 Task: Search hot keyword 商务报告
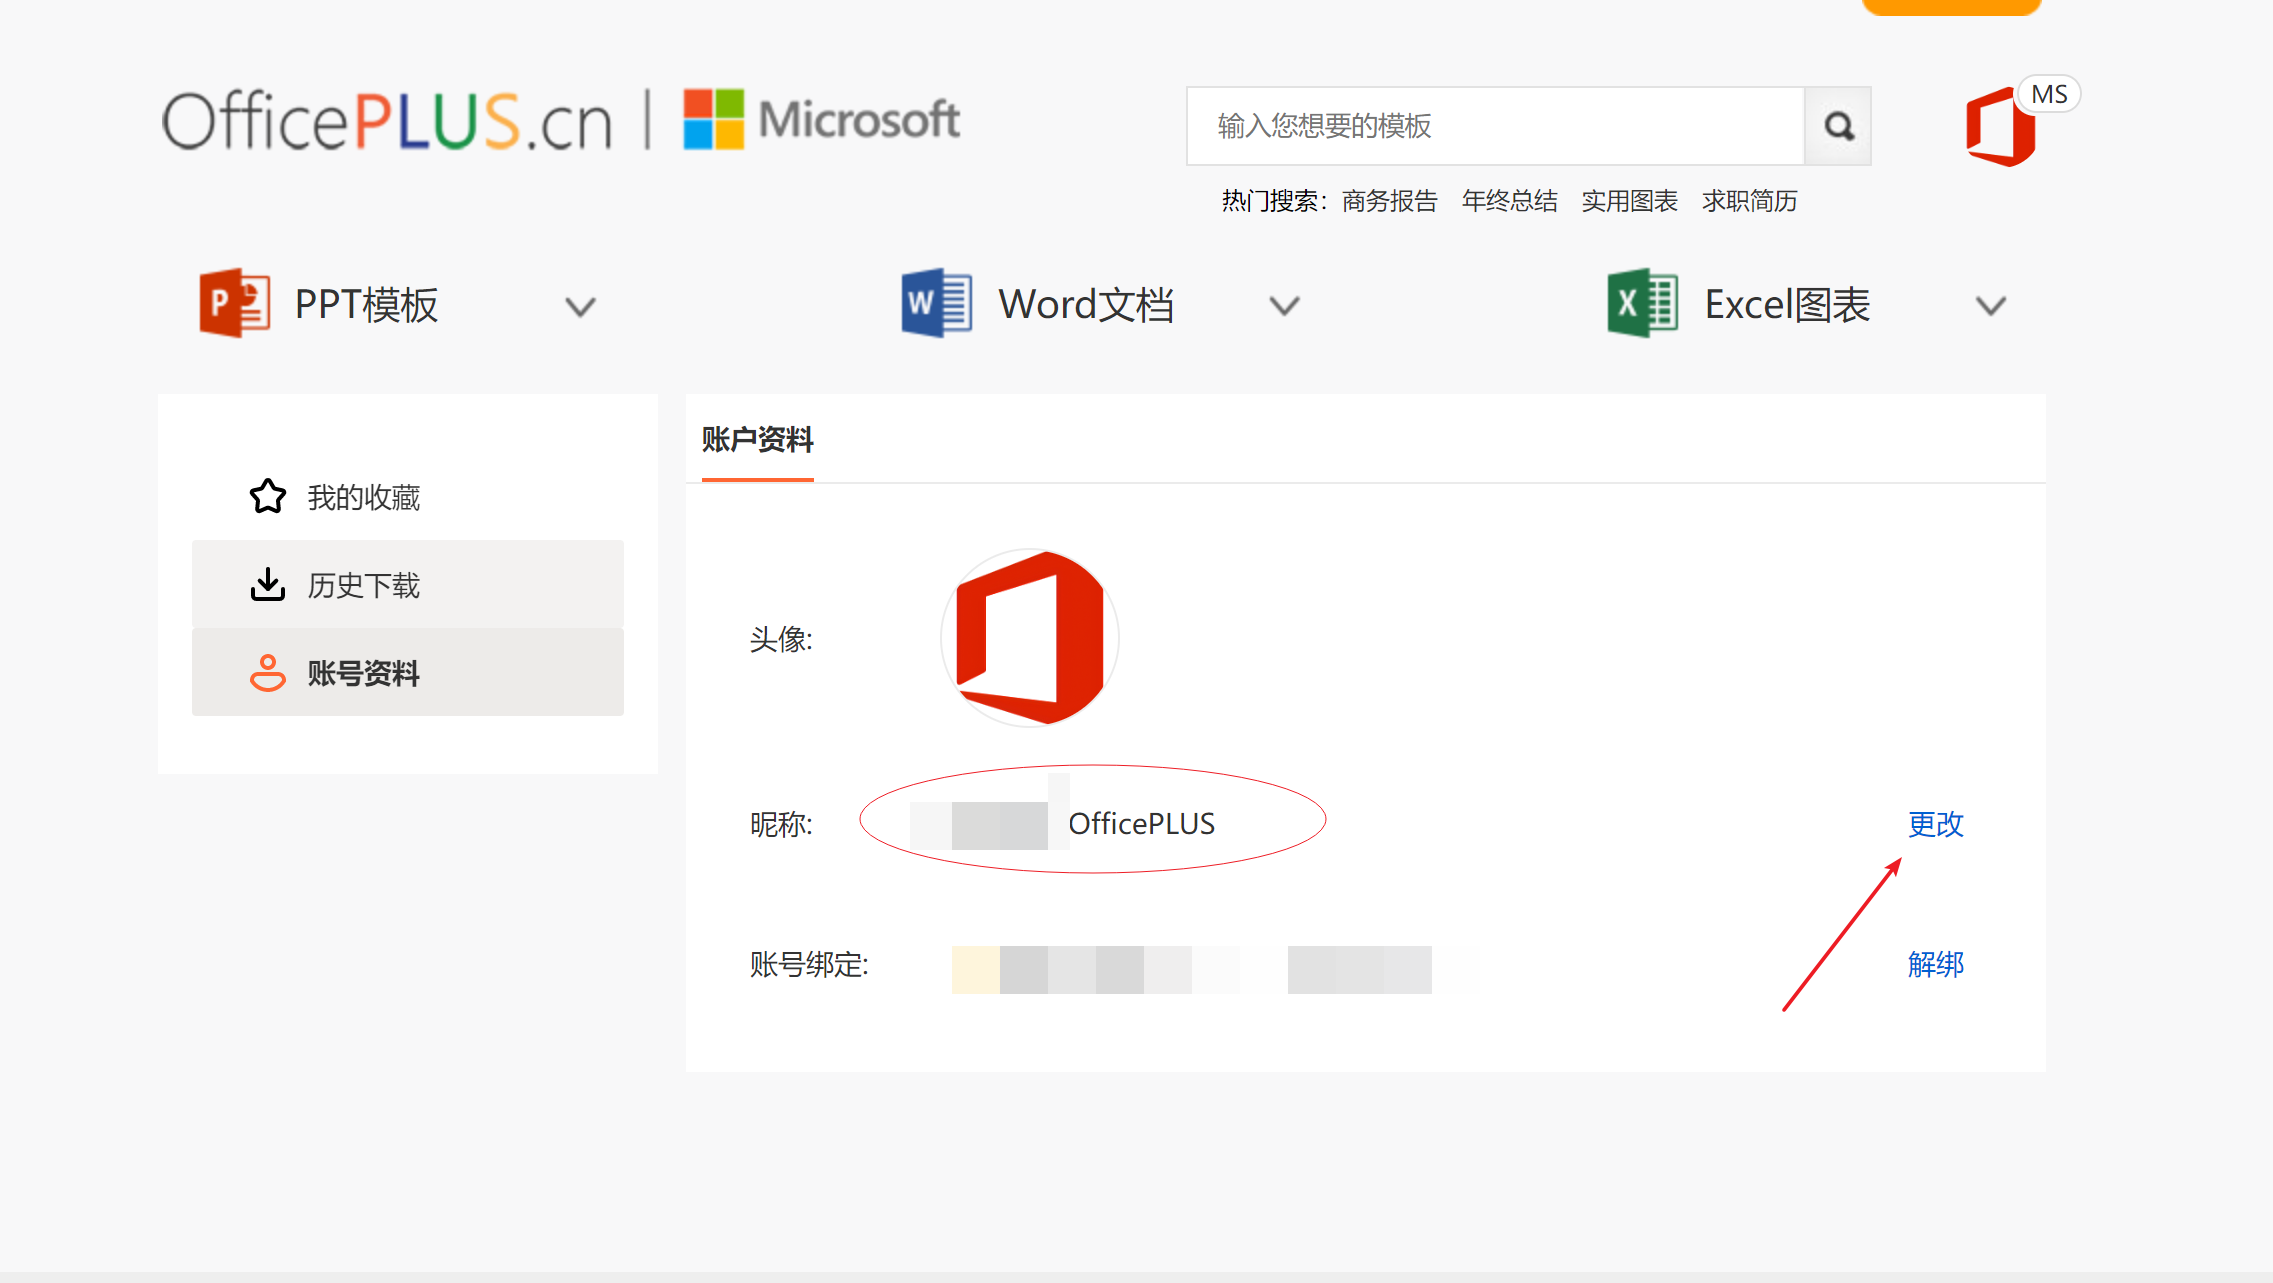pyautogui.click(x=1390, y=201)
